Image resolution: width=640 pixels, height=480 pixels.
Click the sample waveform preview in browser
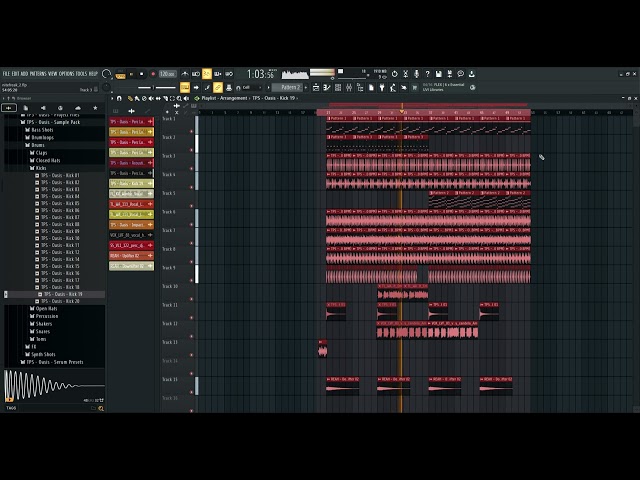[54, 386]
